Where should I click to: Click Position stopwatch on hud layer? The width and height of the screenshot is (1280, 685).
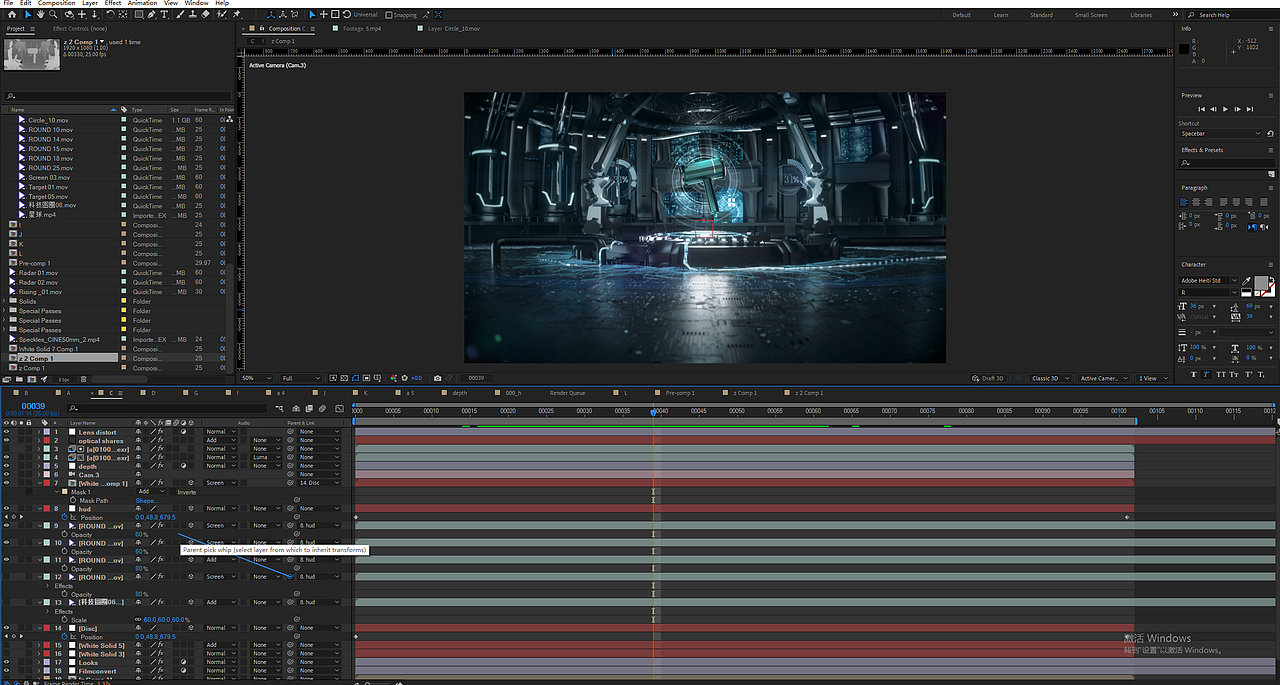click(64, 517)
